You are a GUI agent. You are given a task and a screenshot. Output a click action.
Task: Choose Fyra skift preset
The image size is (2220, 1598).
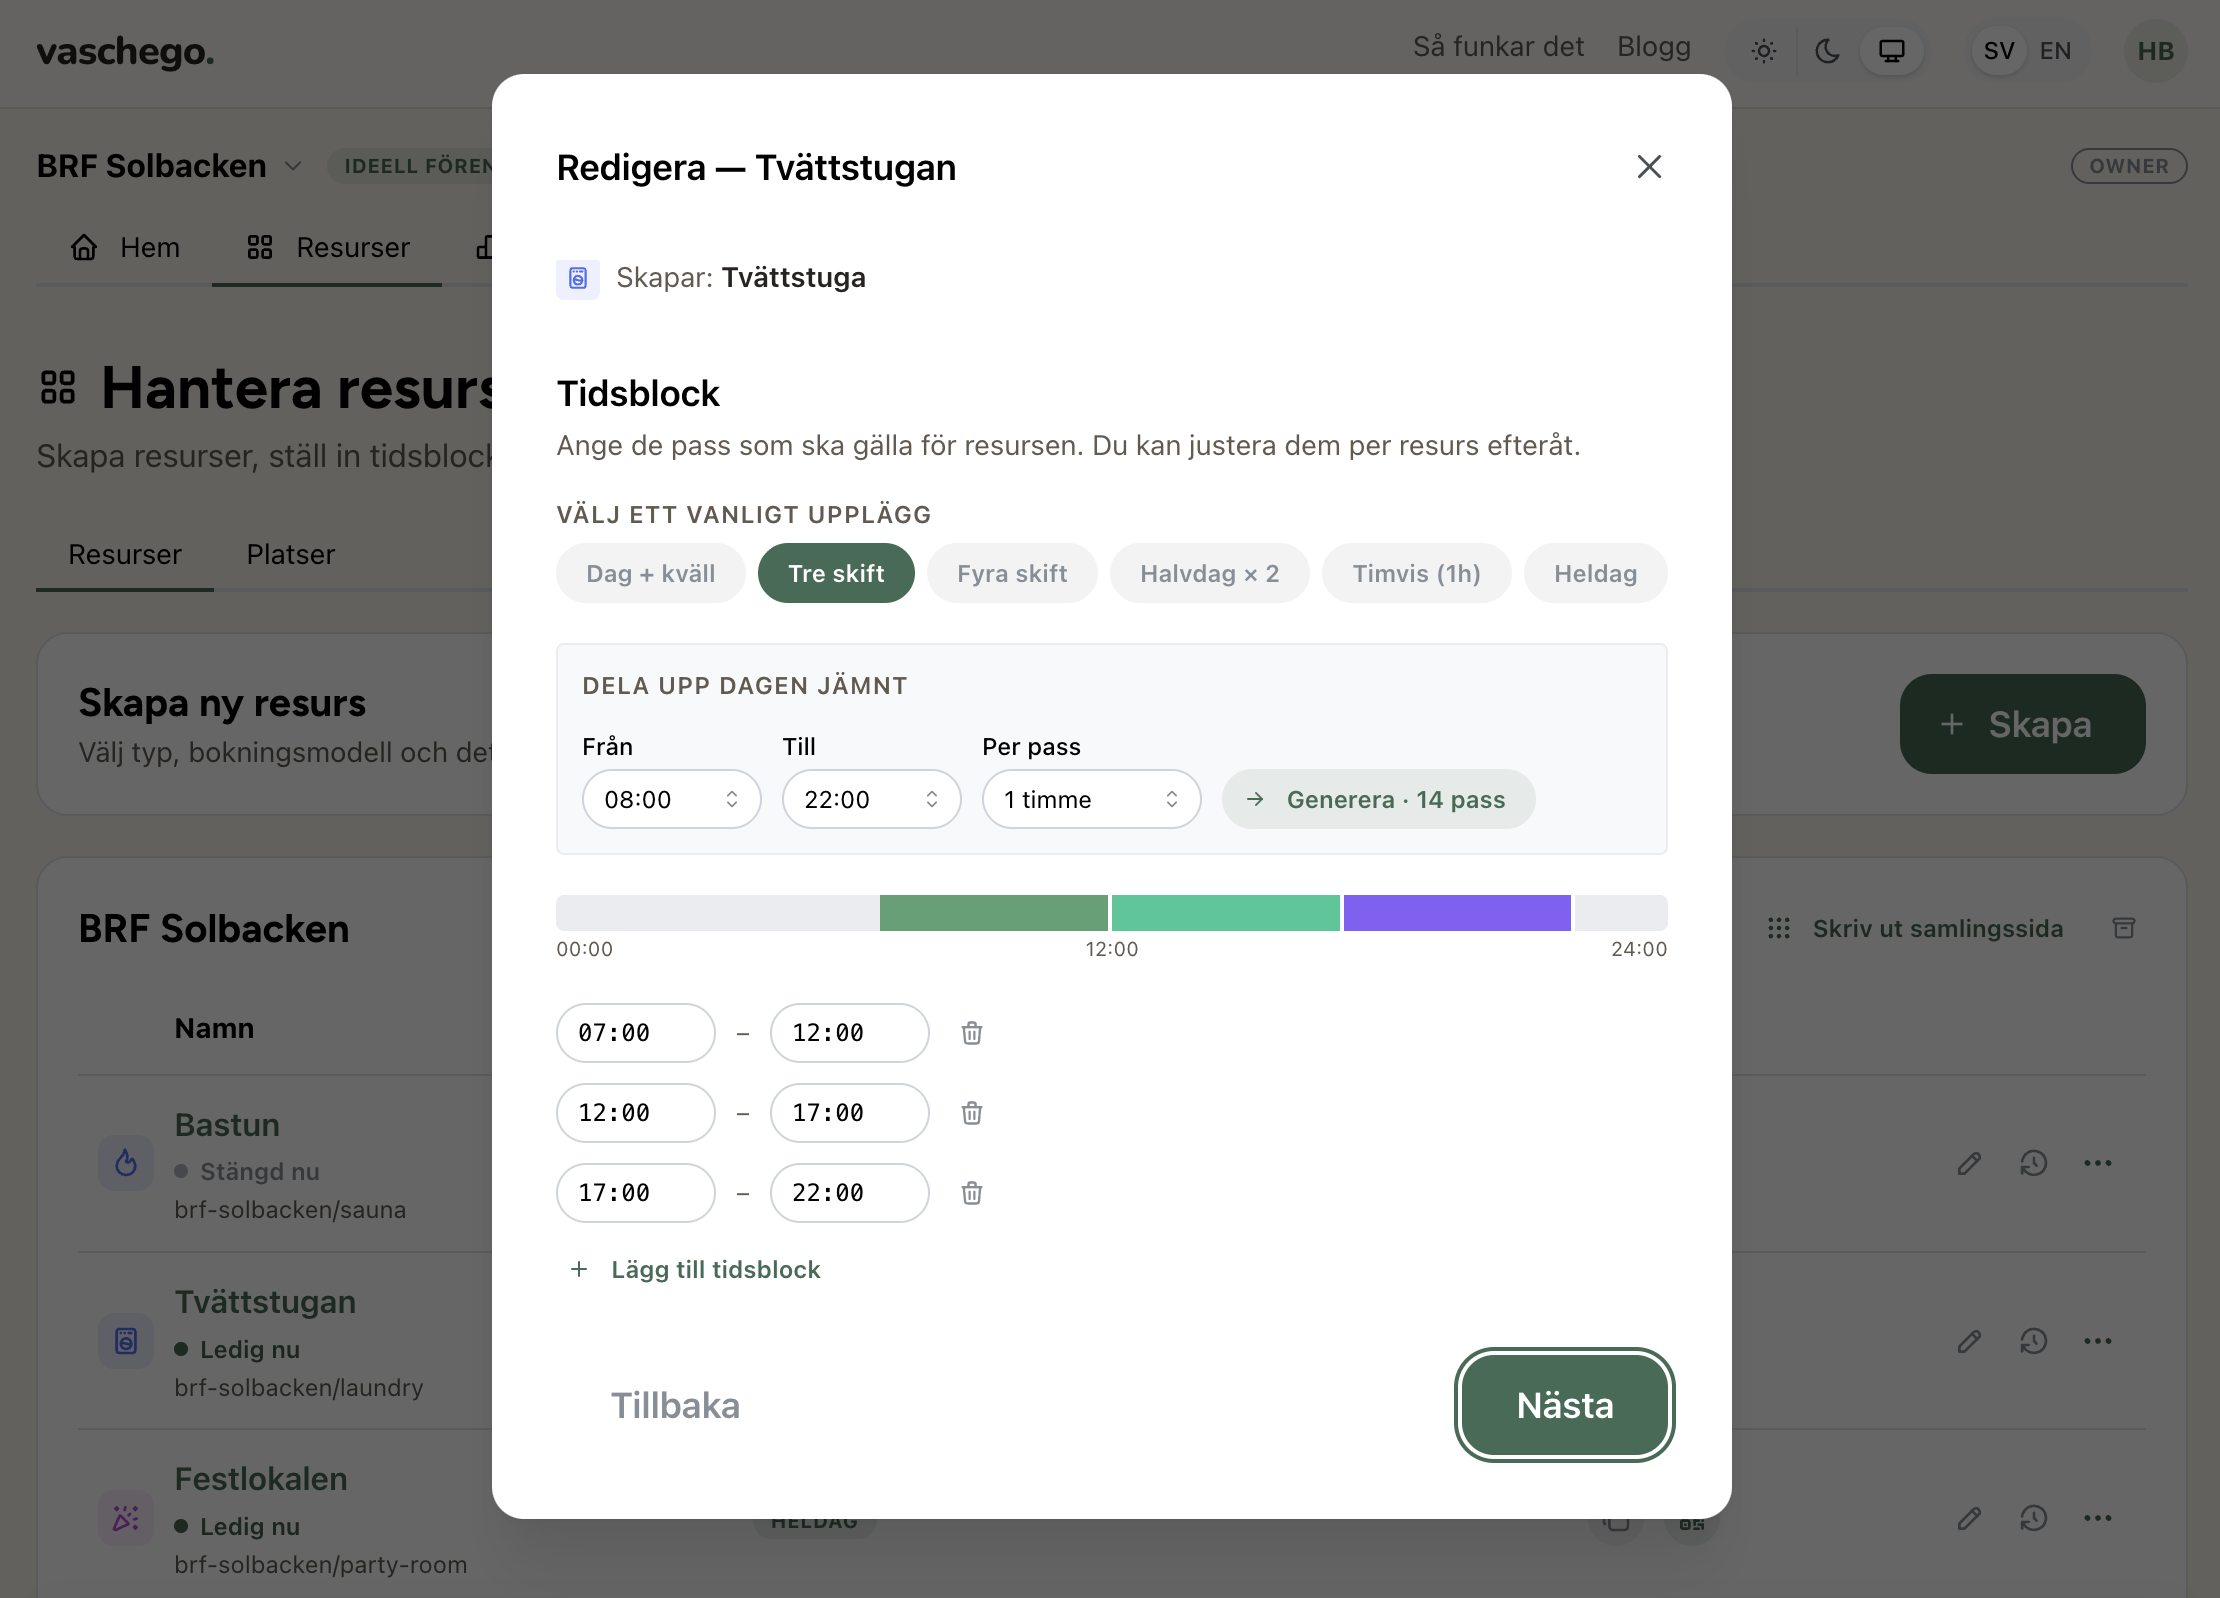tap(1012, 573)
